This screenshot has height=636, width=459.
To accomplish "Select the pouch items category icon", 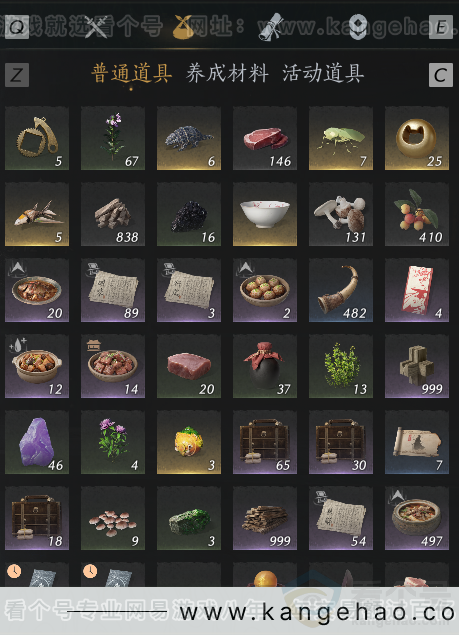I will (182, 27).
